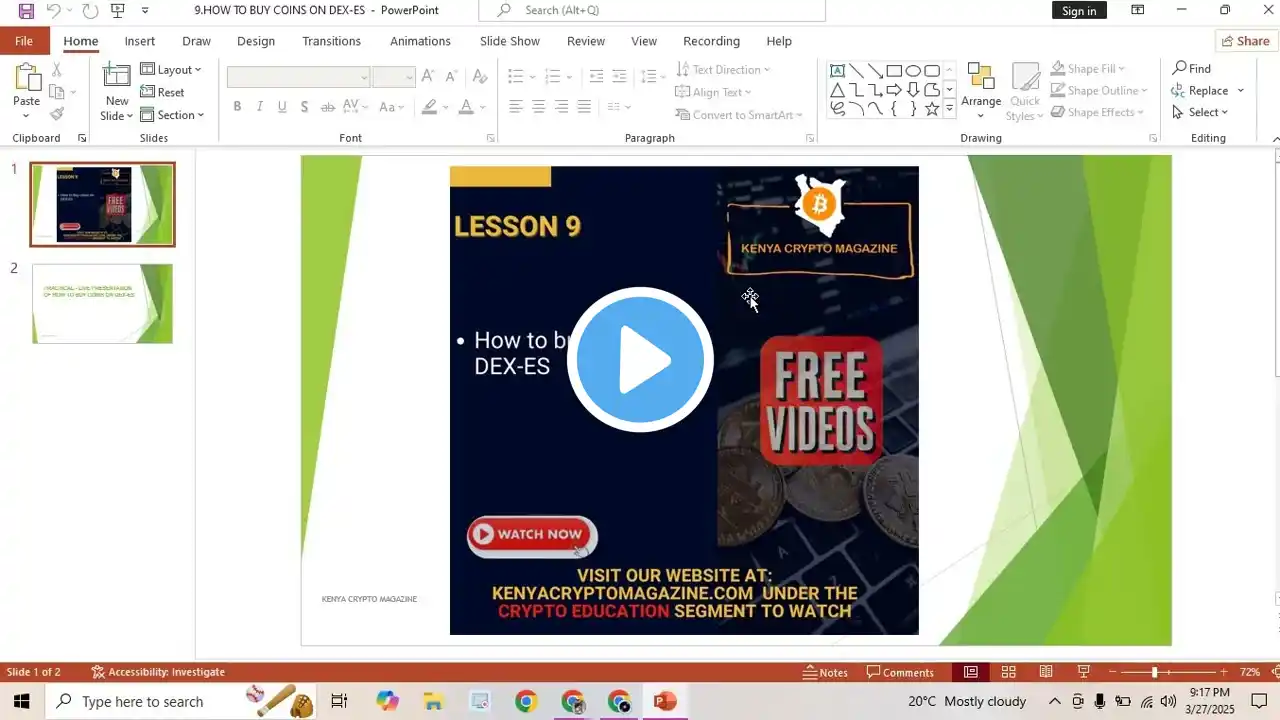The height and width of the screenshot is (720, 1280).
Task: Click the Reset slide icon
Action: click(x=162, y=92)
